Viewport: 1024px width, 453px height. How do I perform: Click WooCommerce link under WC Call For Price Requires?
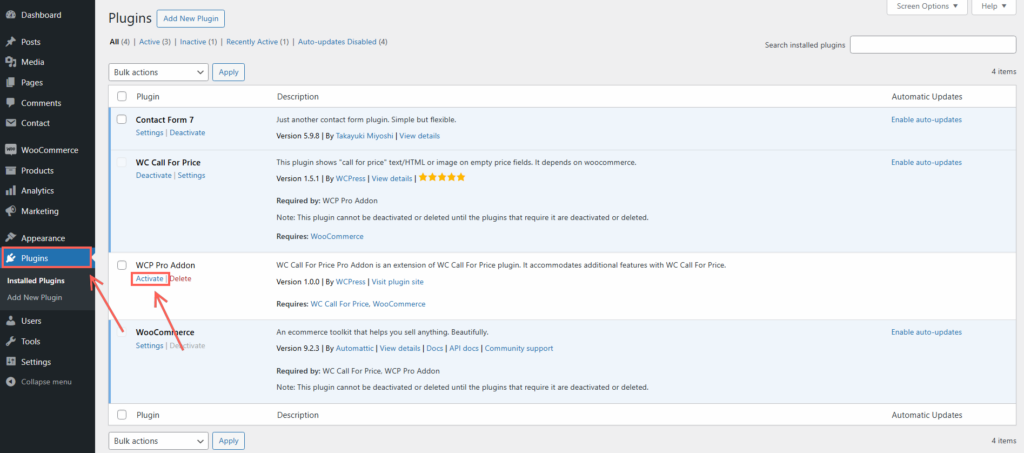(x=337, y=236)
